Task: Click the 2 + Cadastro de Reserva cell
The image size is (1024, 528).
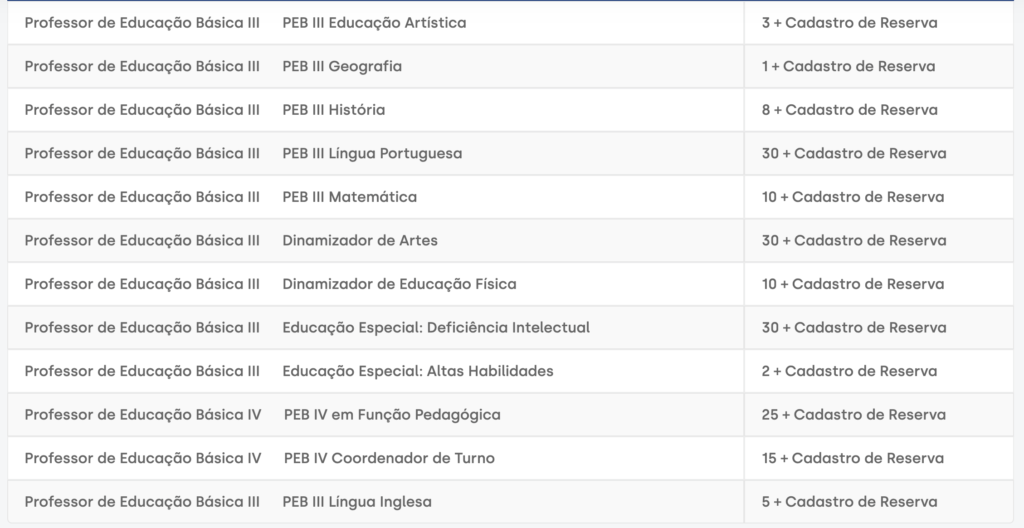Action: point(849,371)
